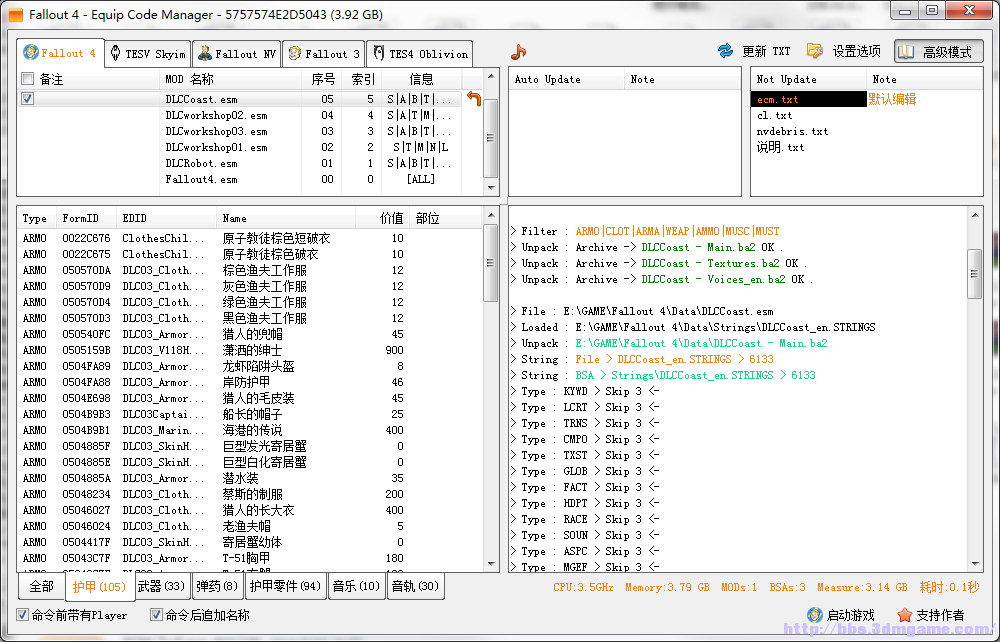Uncheck 命令后追加名称 checkbox
Screen dimensions: 1000x642
[156, 615]
